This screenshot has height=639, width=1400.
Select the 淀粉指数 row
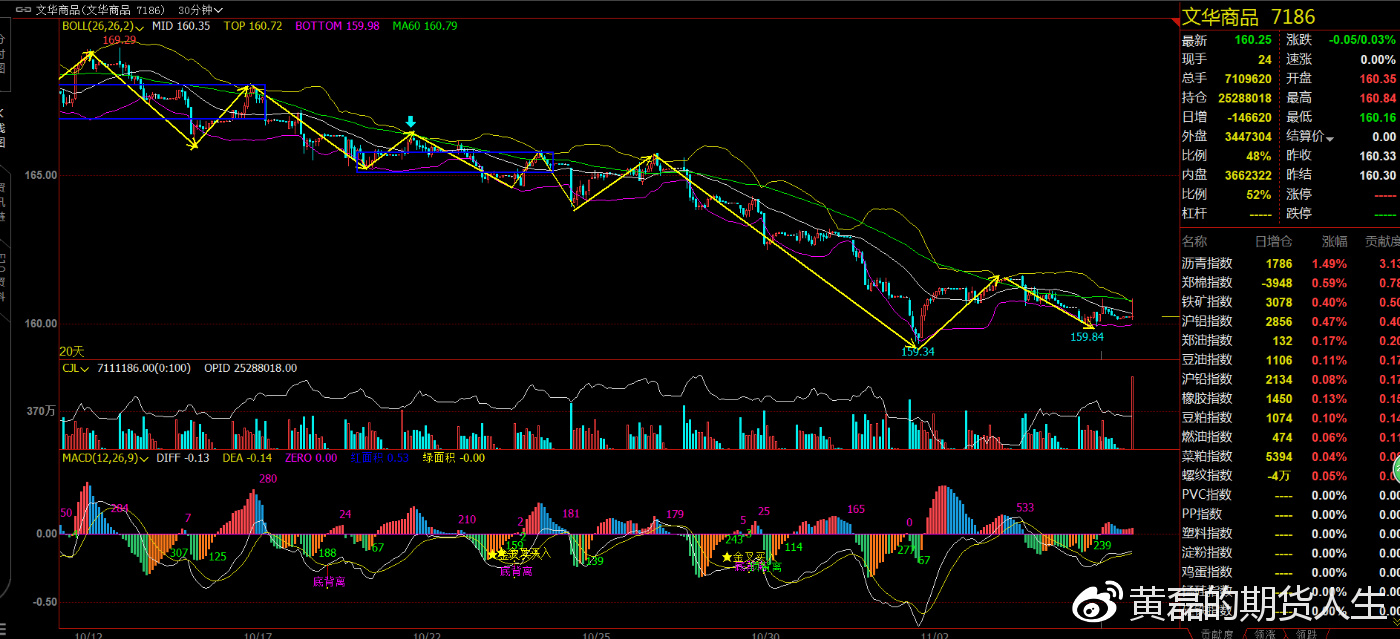(1290, 552)
